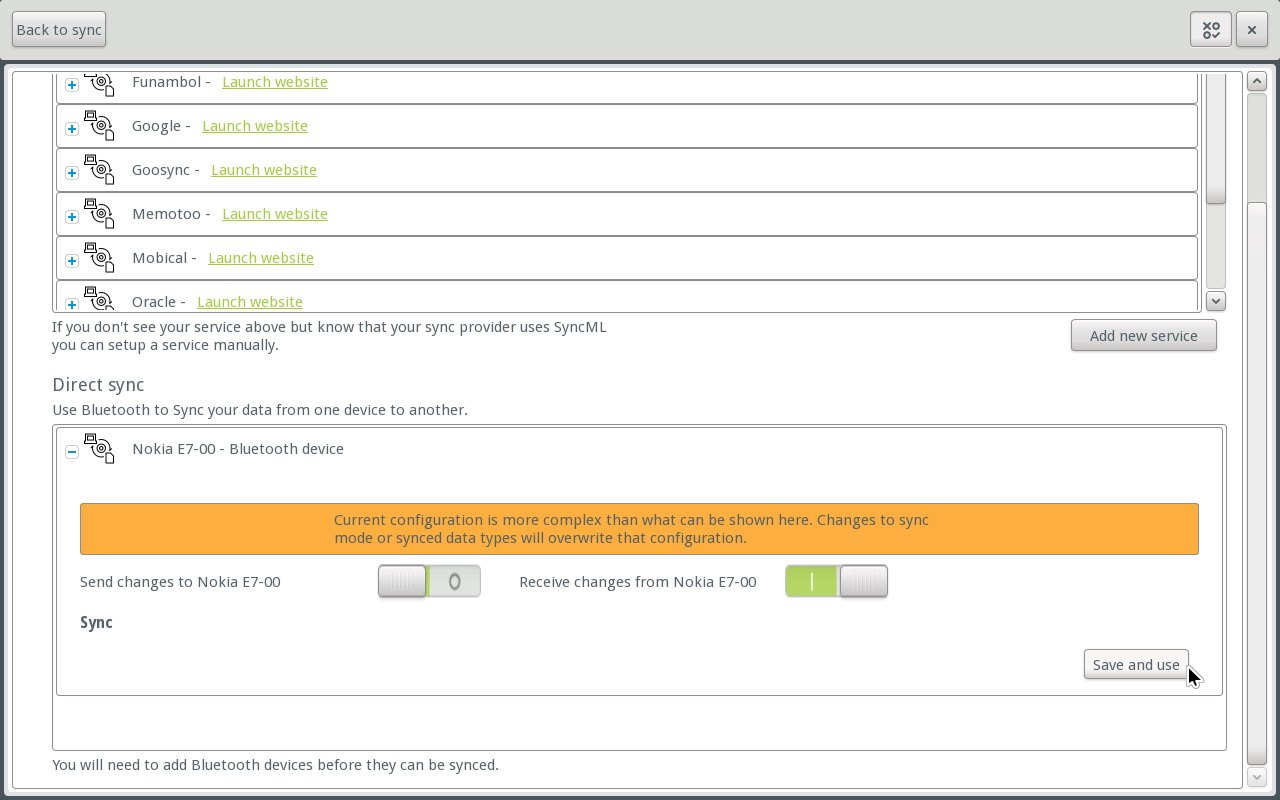Screen dimensions: 1280x800
Task: Click the services list scrollbar down arrow
Action: (1216, 300)
